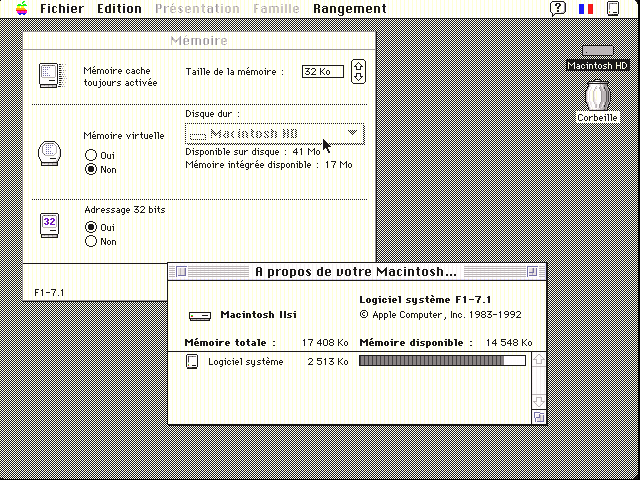Click the Mémoire virtuelle round monitor icon
640x480 pixels.
pyautogui.click(x=49, y=153)
